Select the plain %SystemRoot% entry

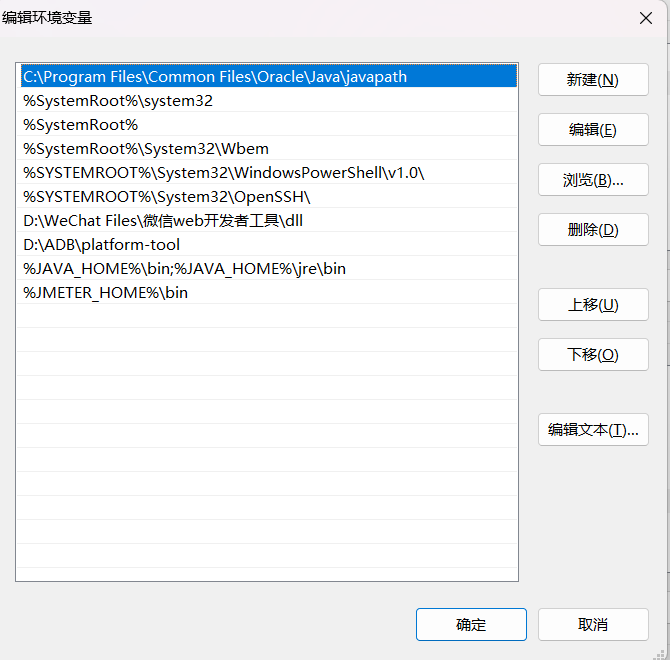coord(267,125)
